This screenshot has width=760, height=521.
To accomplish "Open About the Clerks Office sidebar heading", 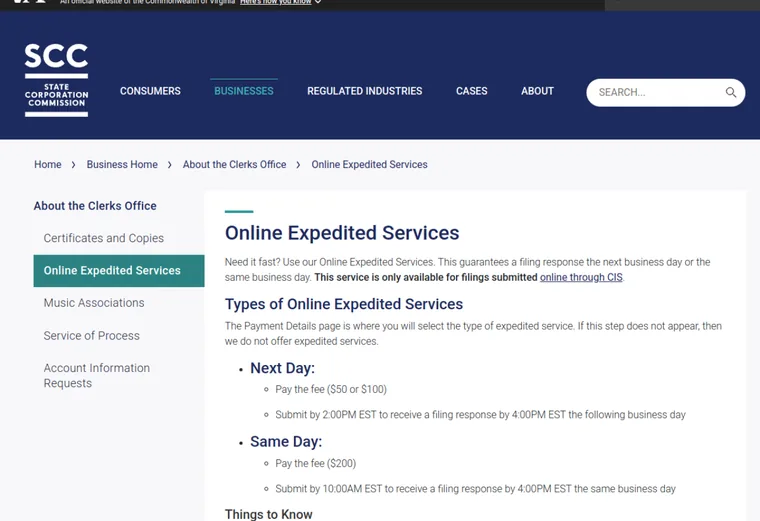I will tap(95, 206).
